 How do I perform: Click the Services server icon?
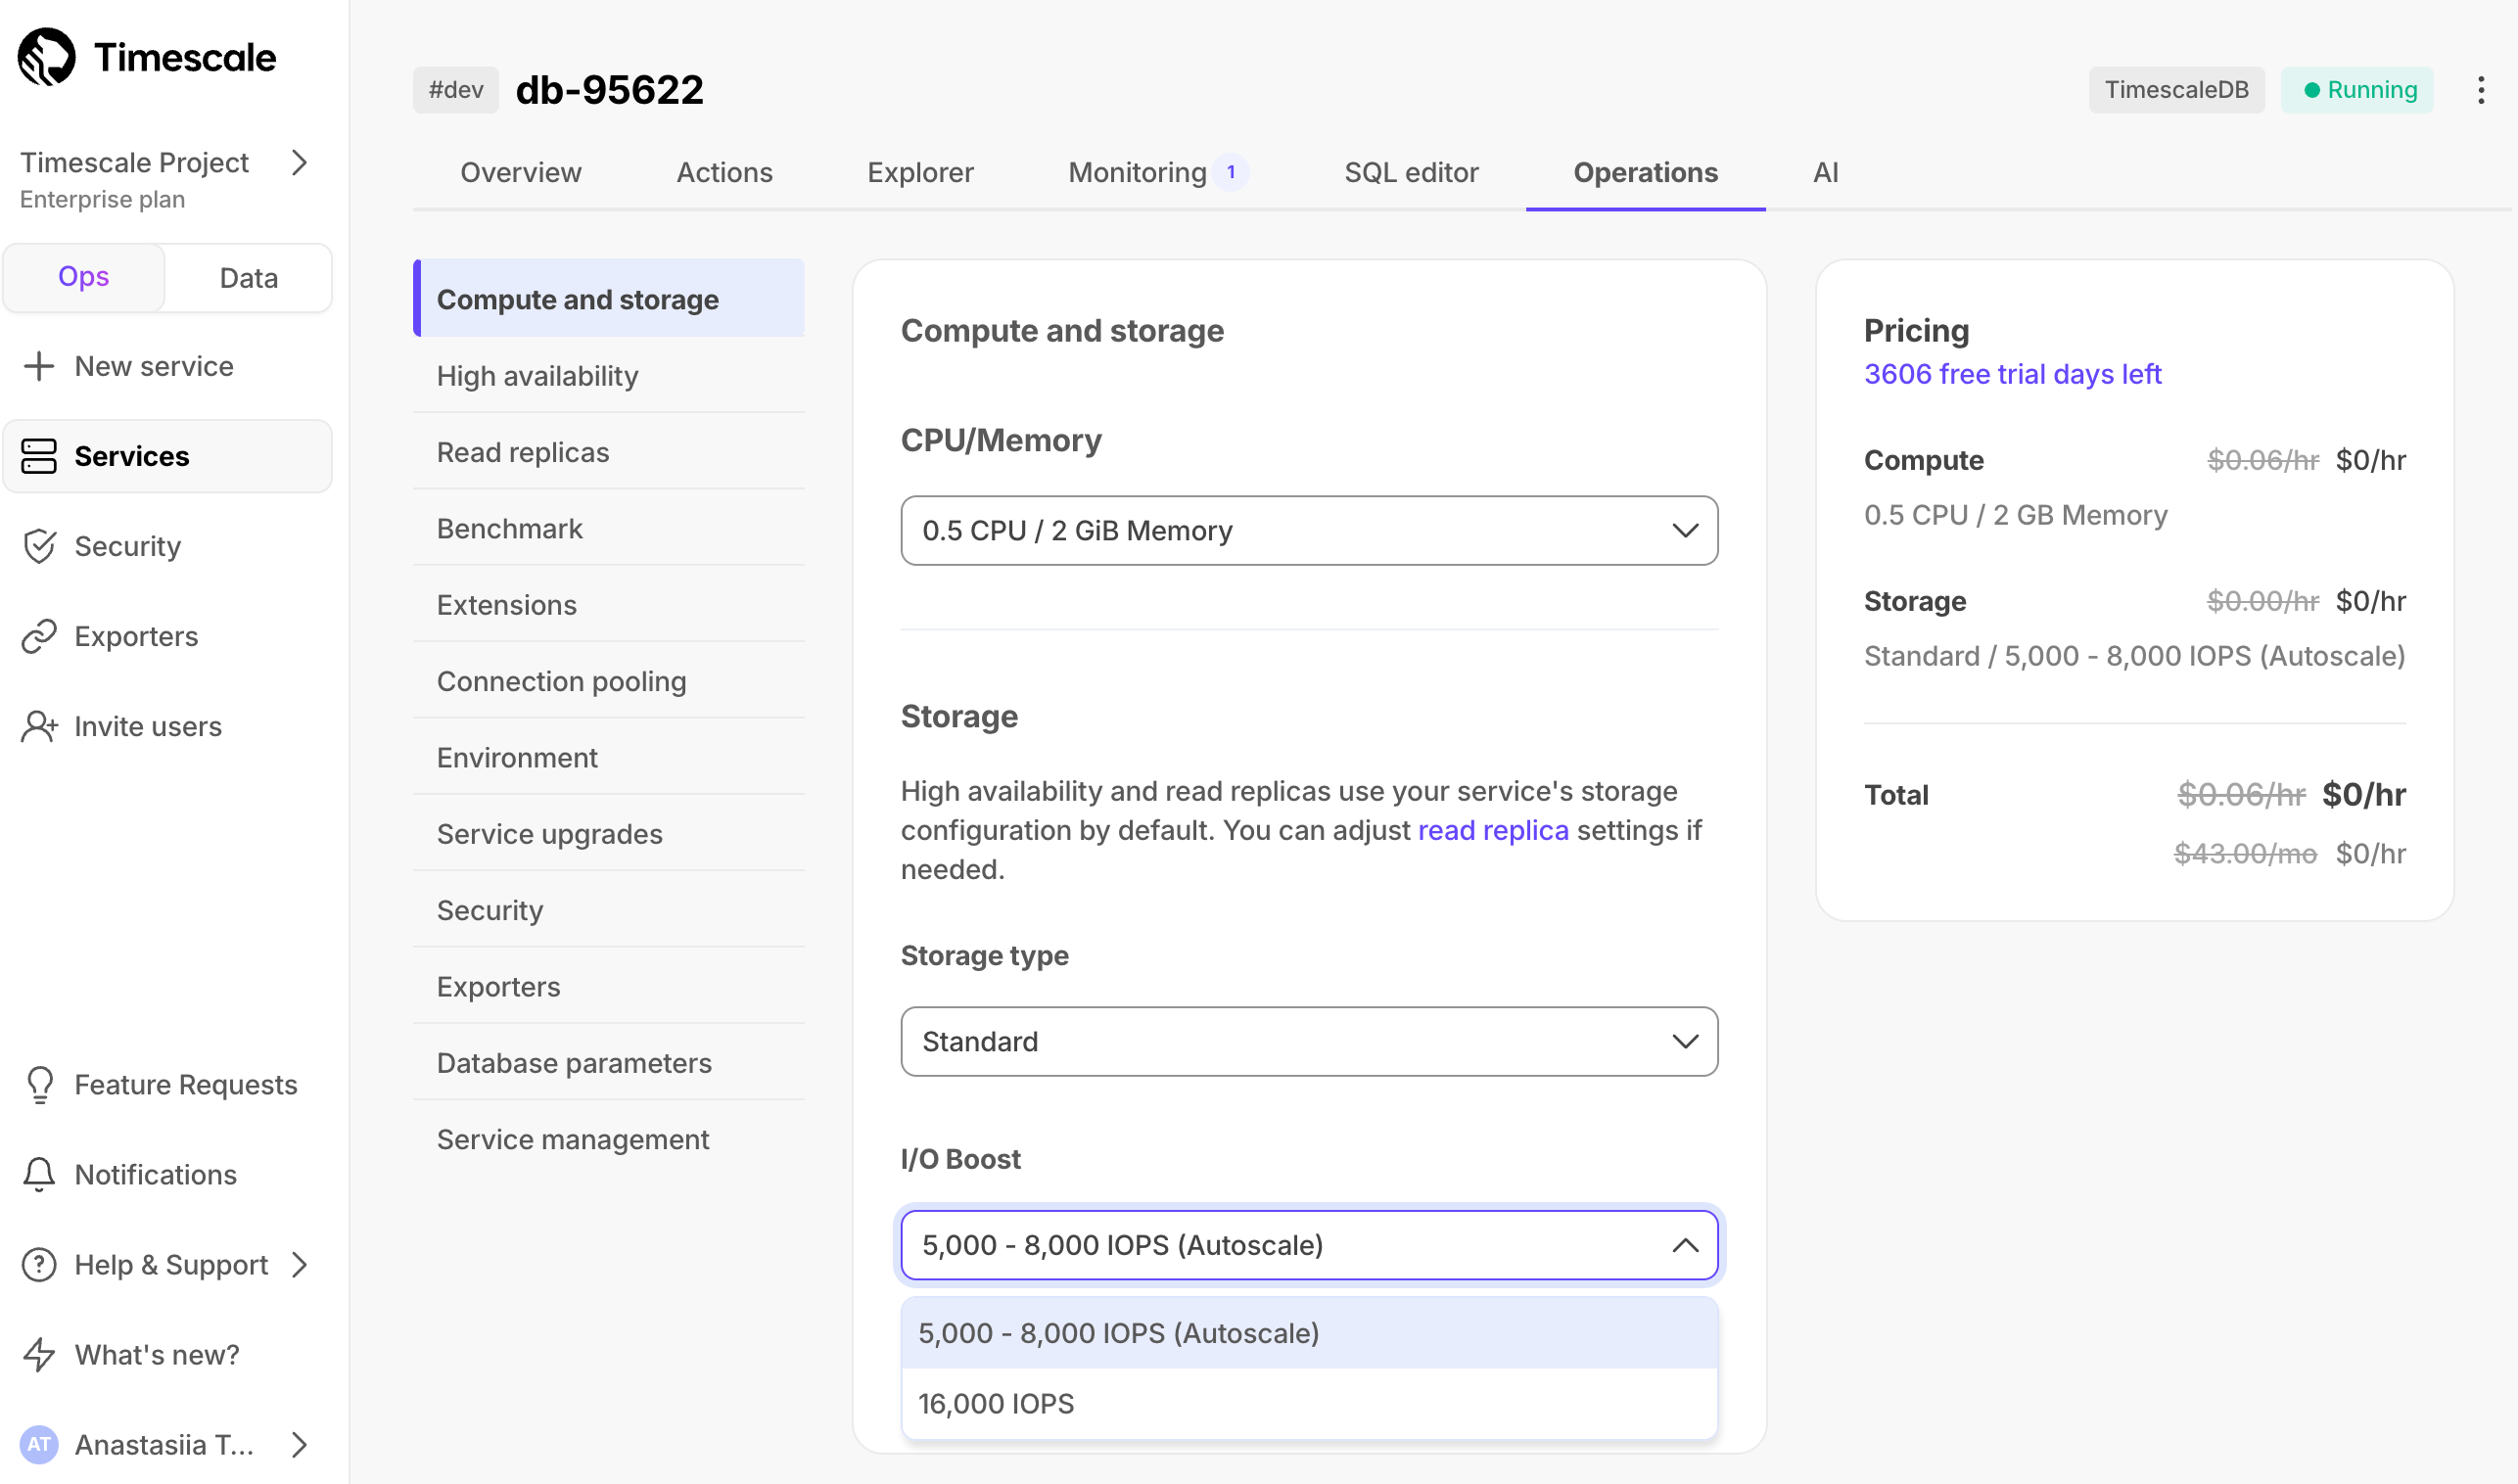(x=39, y=456)
